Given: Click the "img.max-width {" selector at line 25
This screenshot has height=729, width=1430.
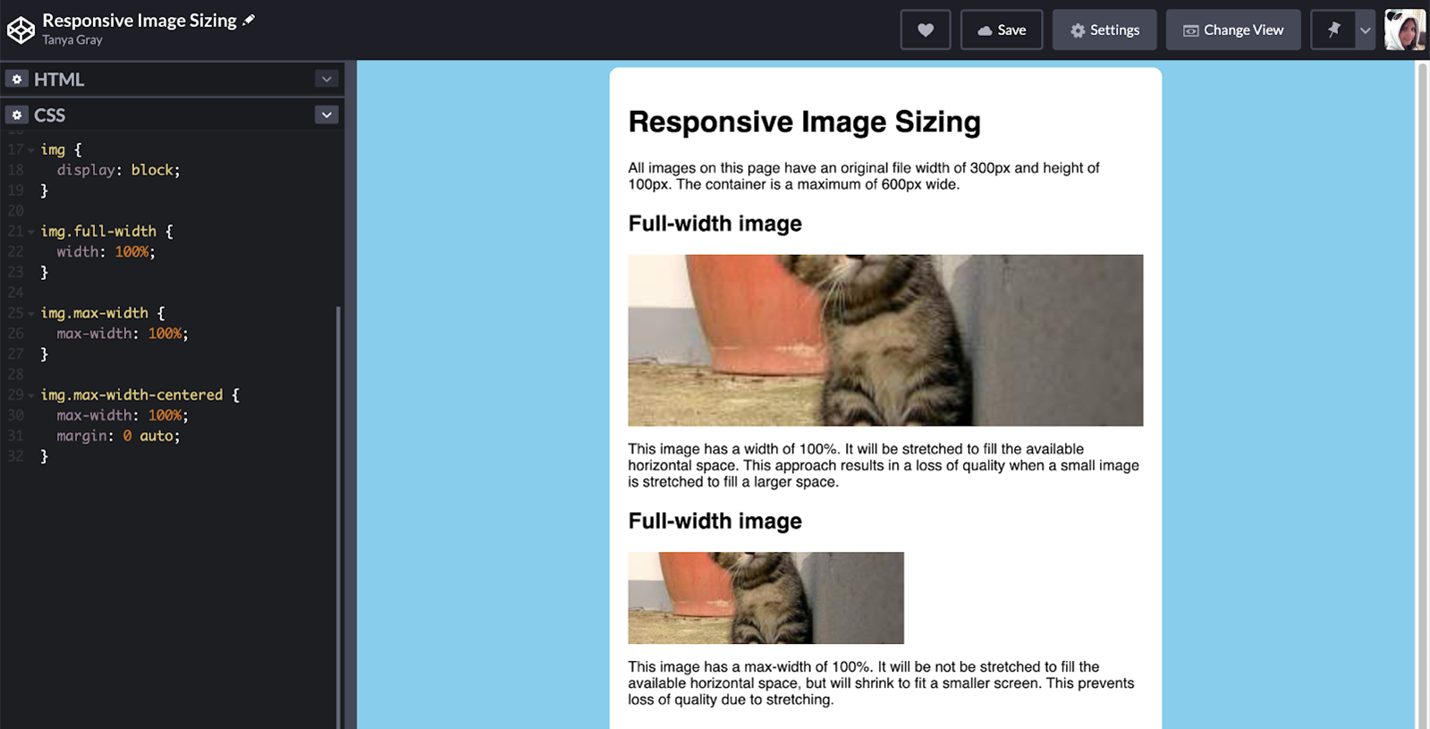Looking at the screenshot, I should pos(102,313).
